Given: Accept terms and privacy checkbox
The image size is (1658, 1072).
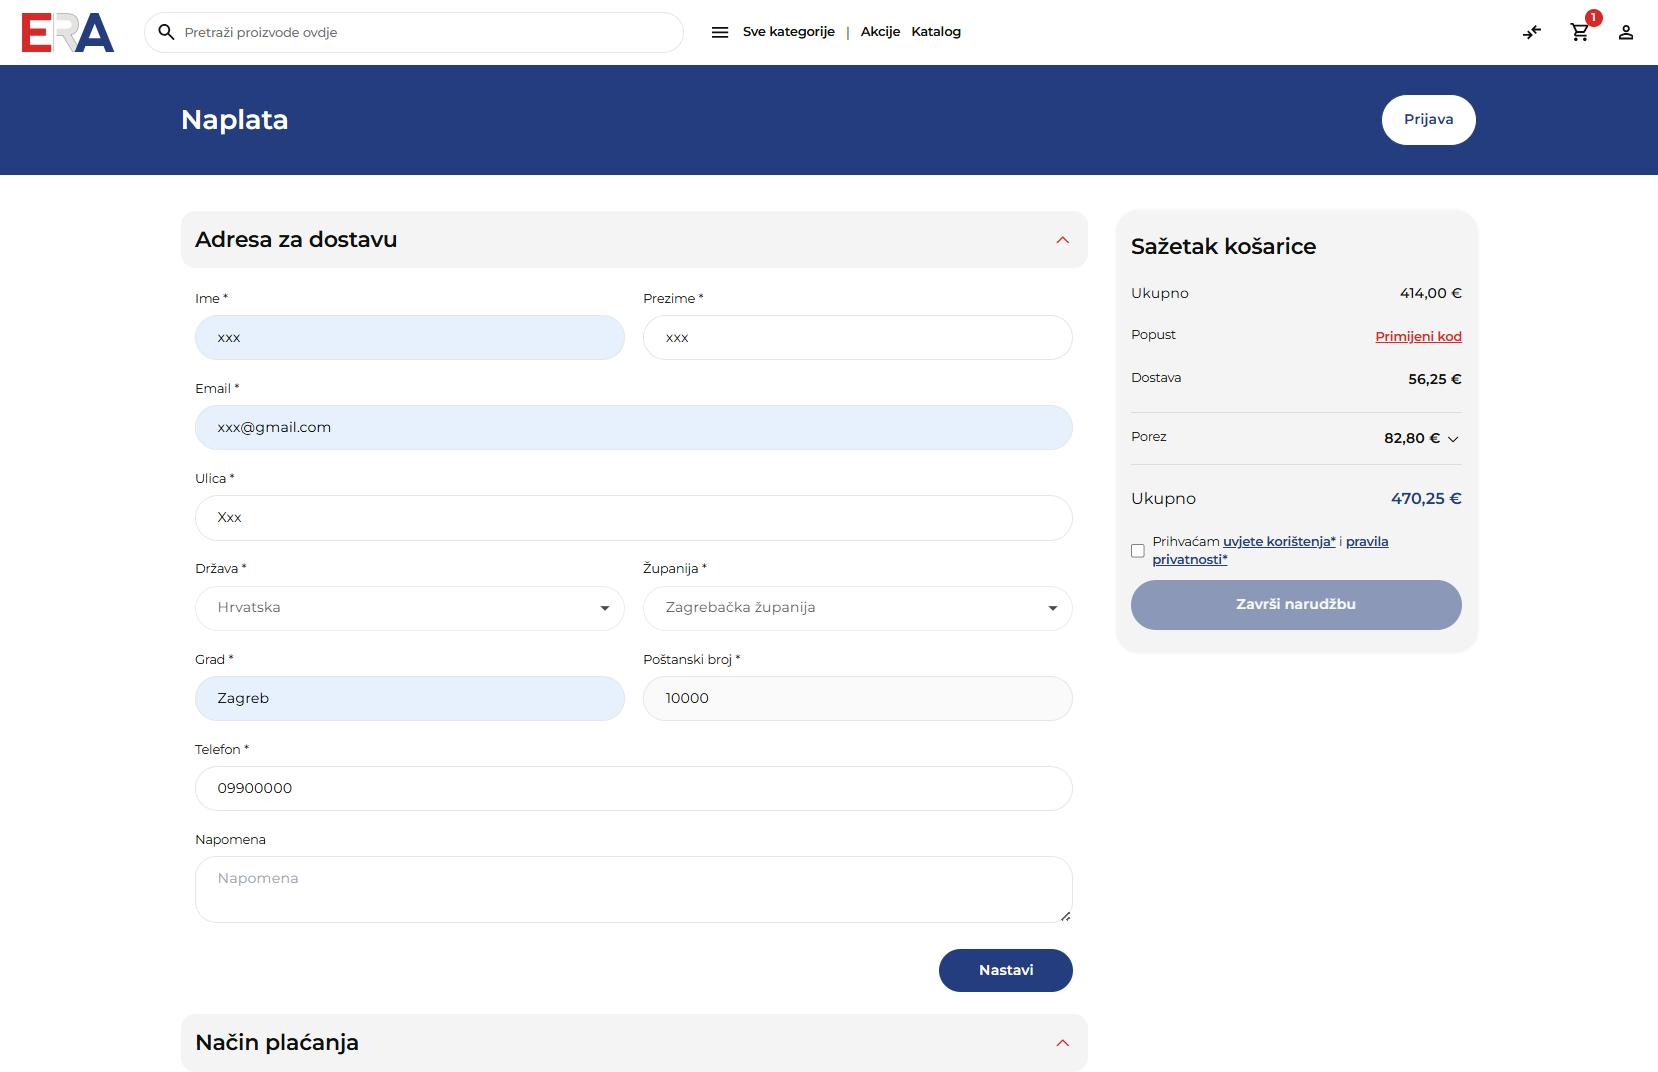Looking at the screenshot, I should coord(1138,551).
